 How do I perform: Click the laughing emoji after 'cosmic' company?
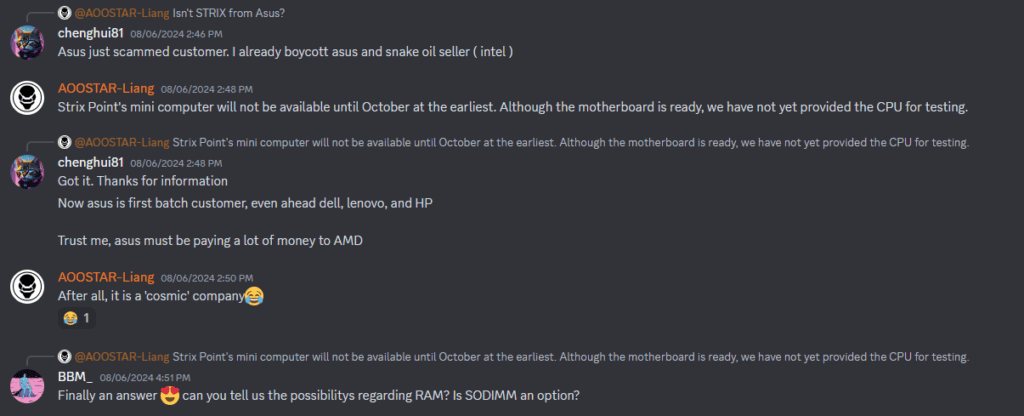tap(254, 296)
